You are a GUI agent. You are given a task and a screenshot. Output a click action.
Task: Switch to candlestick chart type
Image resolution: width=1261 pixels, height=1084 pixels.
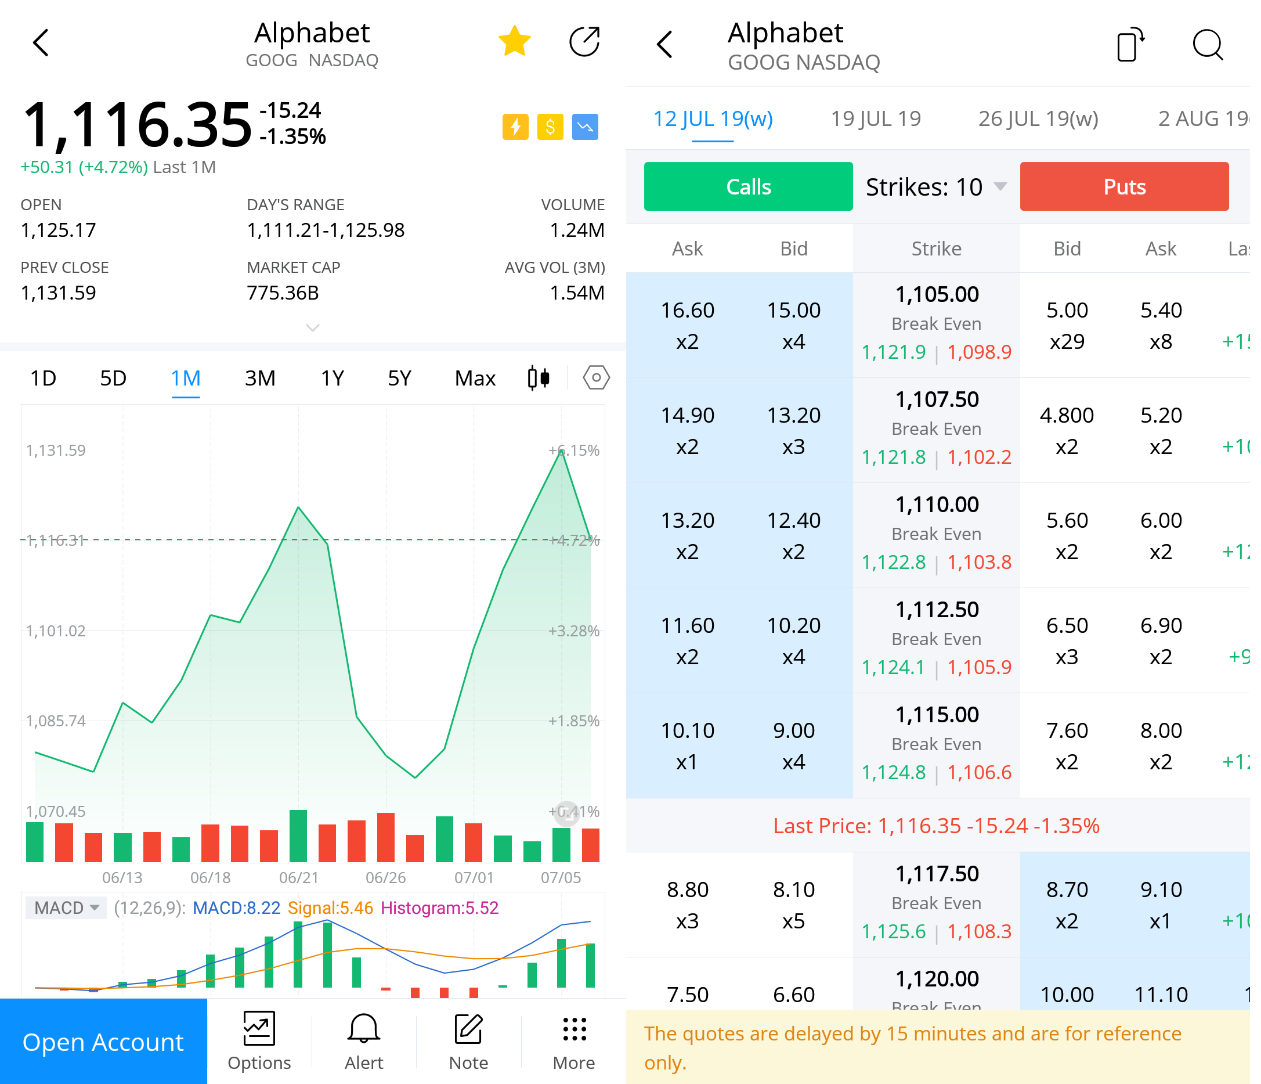(x=538, y=378)
